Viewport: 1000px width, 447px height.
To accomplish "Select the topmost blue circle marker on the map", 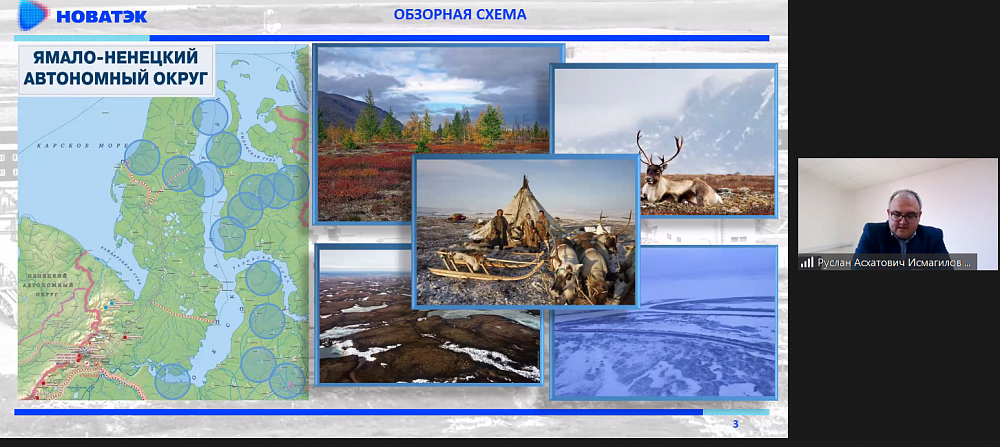I will pos(210,117).
